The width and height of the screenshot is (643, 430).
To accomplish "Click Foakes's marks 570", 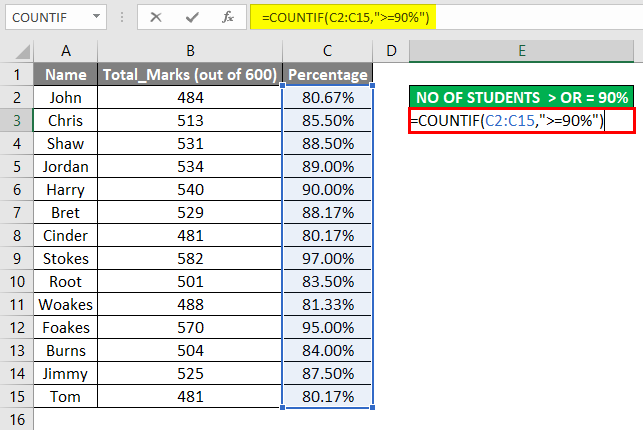I will pos(190,328).
